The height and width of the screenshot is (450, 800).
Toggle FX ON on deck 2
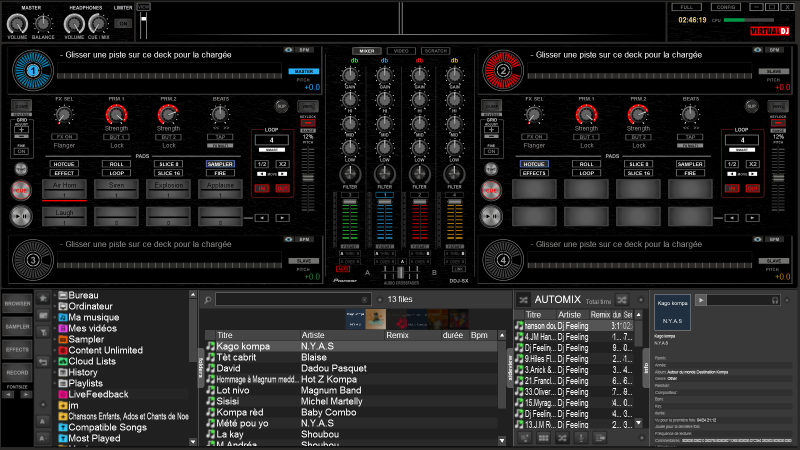click(534, 137)
